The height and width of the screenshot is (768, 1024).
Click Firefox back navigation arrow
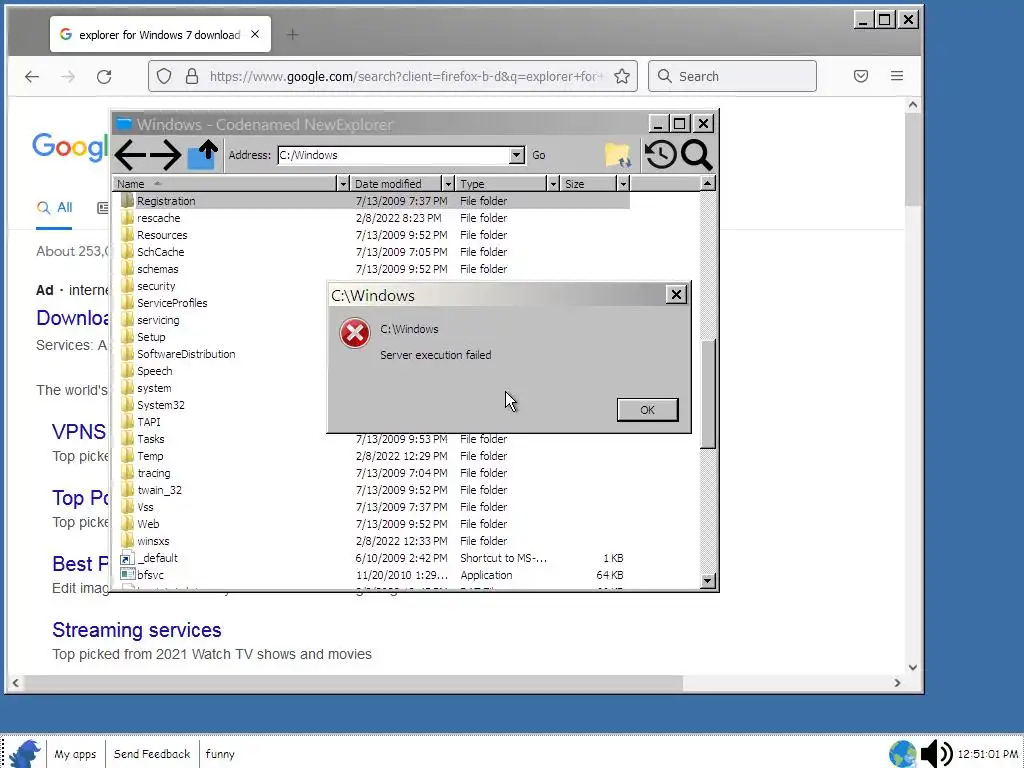tap(32, 76)
